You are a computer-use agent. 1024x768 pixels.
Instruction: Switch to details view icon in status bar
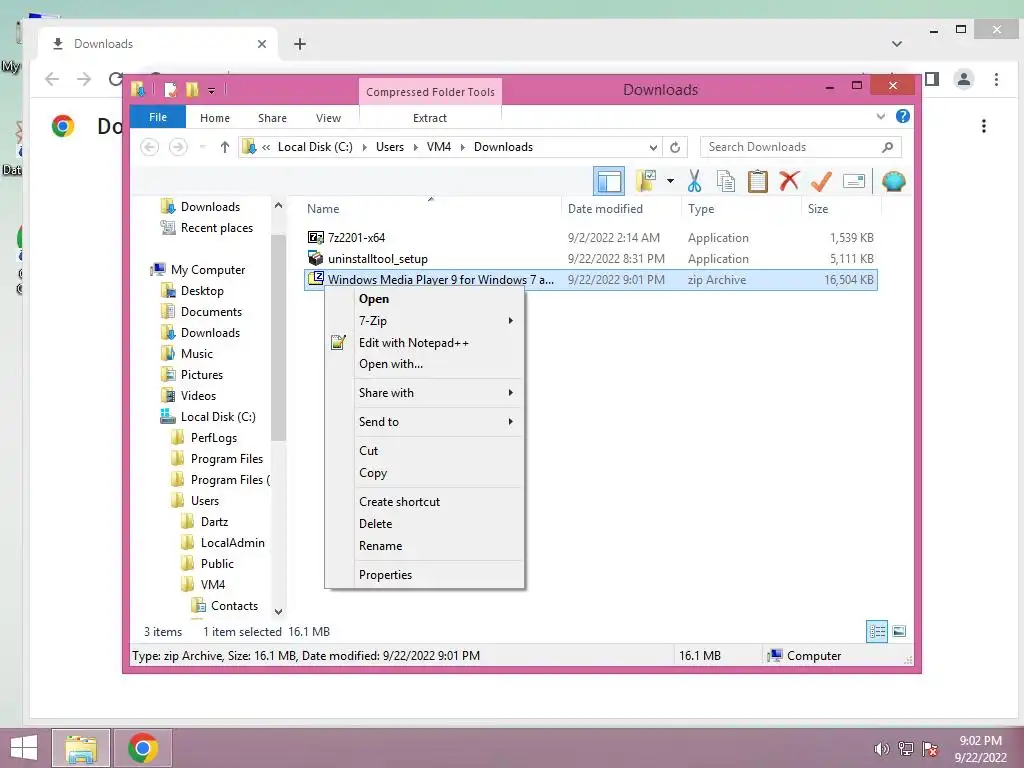point(876,632)
